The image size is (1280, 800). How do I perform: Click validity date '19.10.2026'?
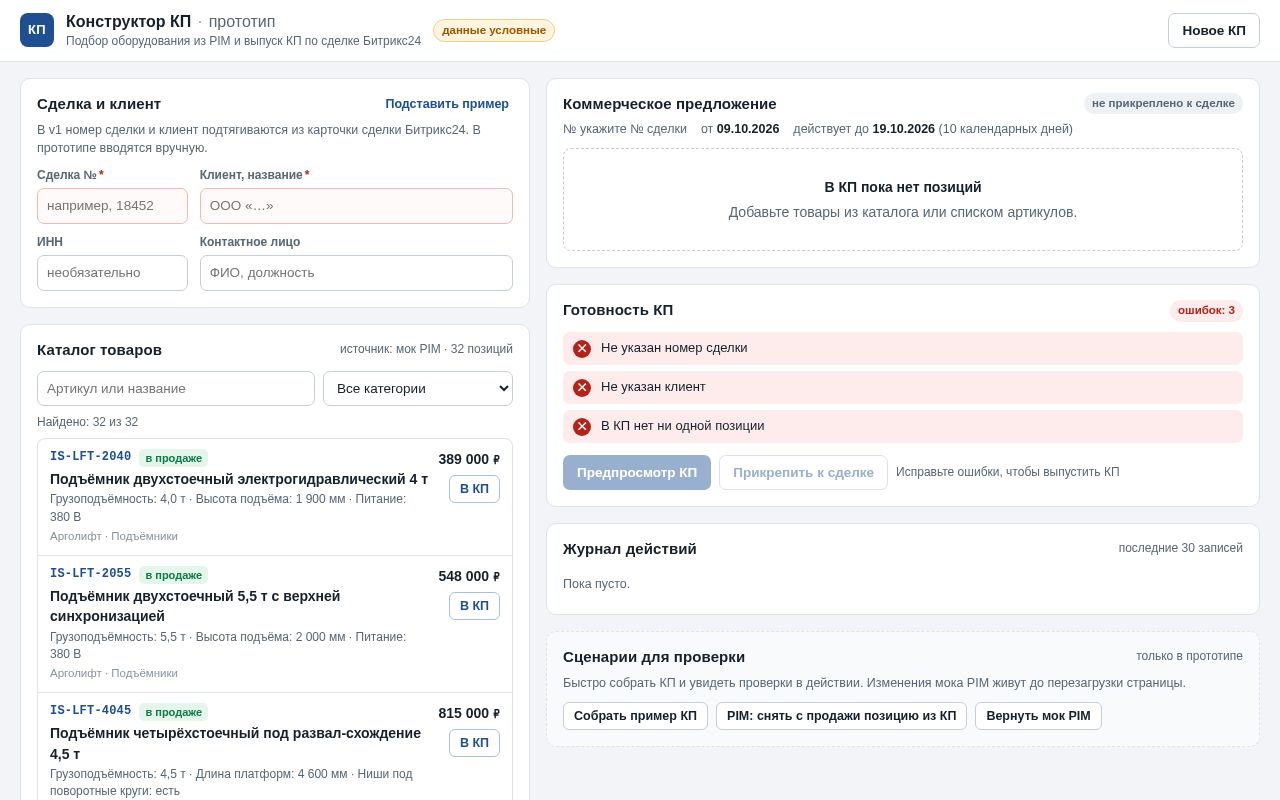pos(904,129)
